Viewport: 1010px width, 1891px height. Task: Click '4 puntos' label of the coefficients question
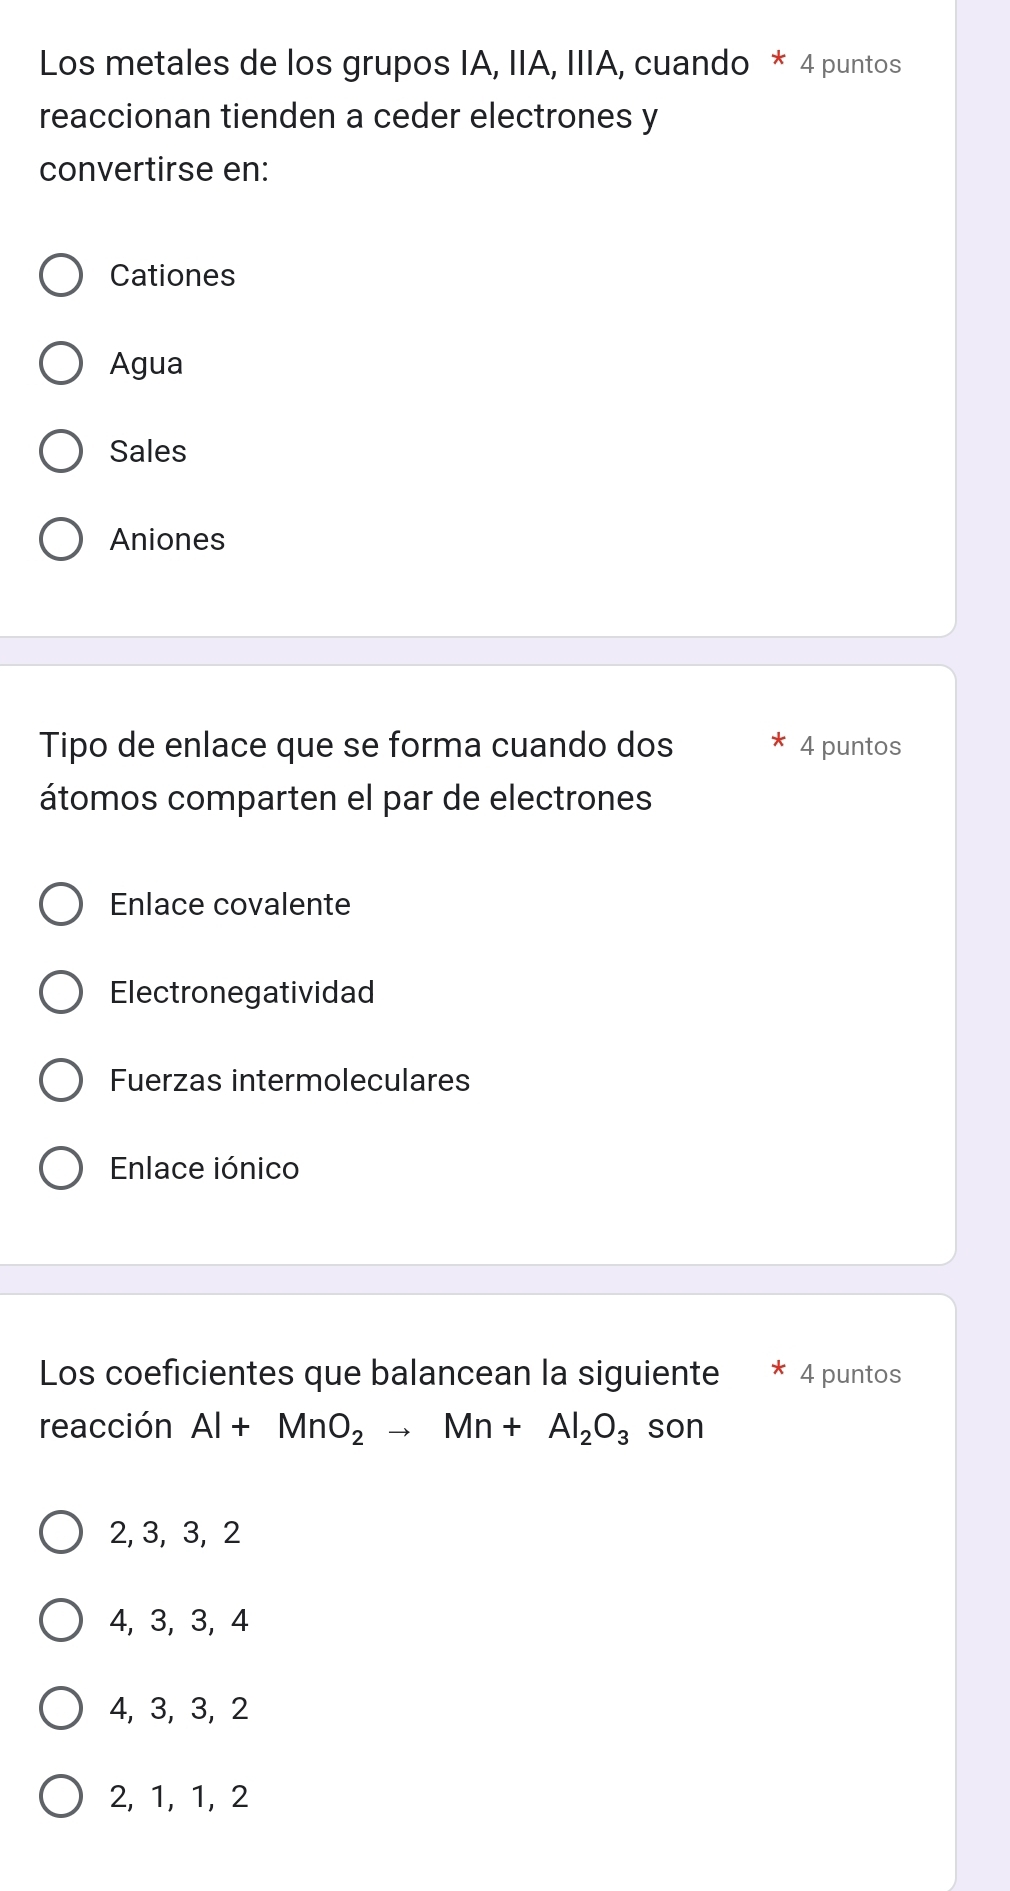point(850,1375)
